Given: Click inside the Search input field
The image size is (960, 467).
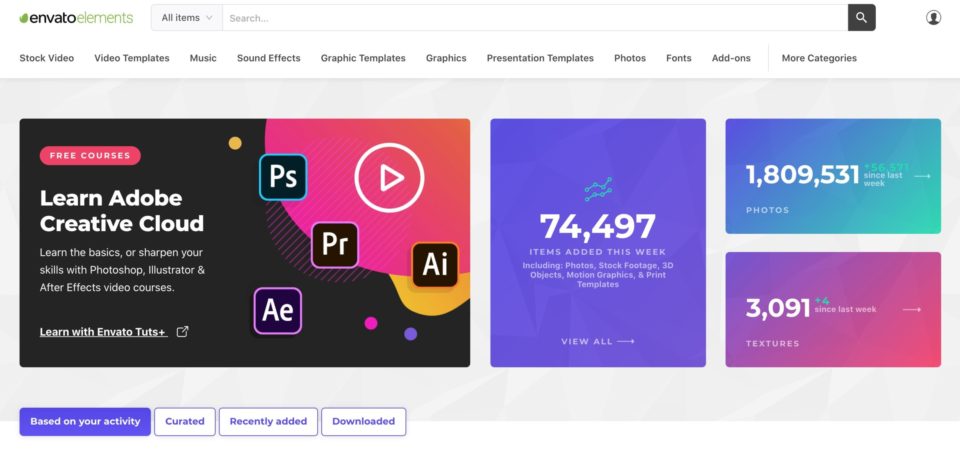Looking at the screenshot, I should (535, 18).
